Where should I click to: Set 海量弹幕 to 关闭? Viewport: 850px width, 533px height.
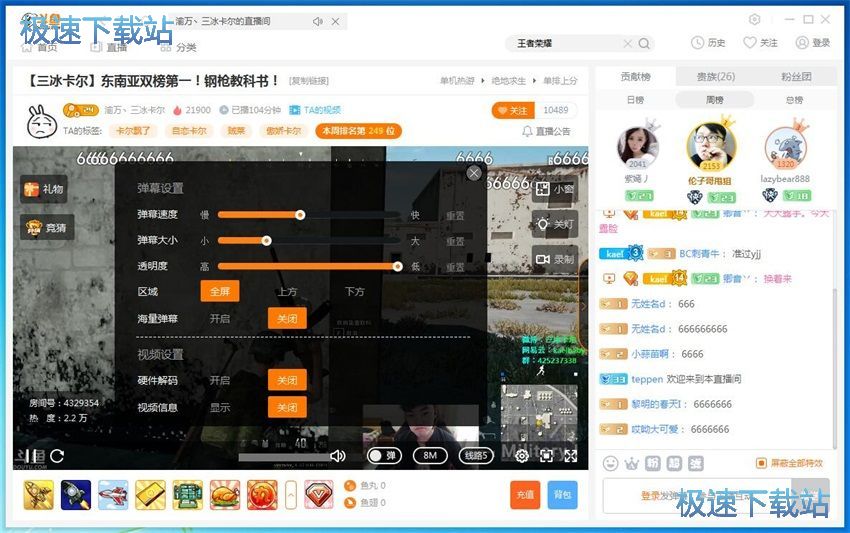(287, 319)
